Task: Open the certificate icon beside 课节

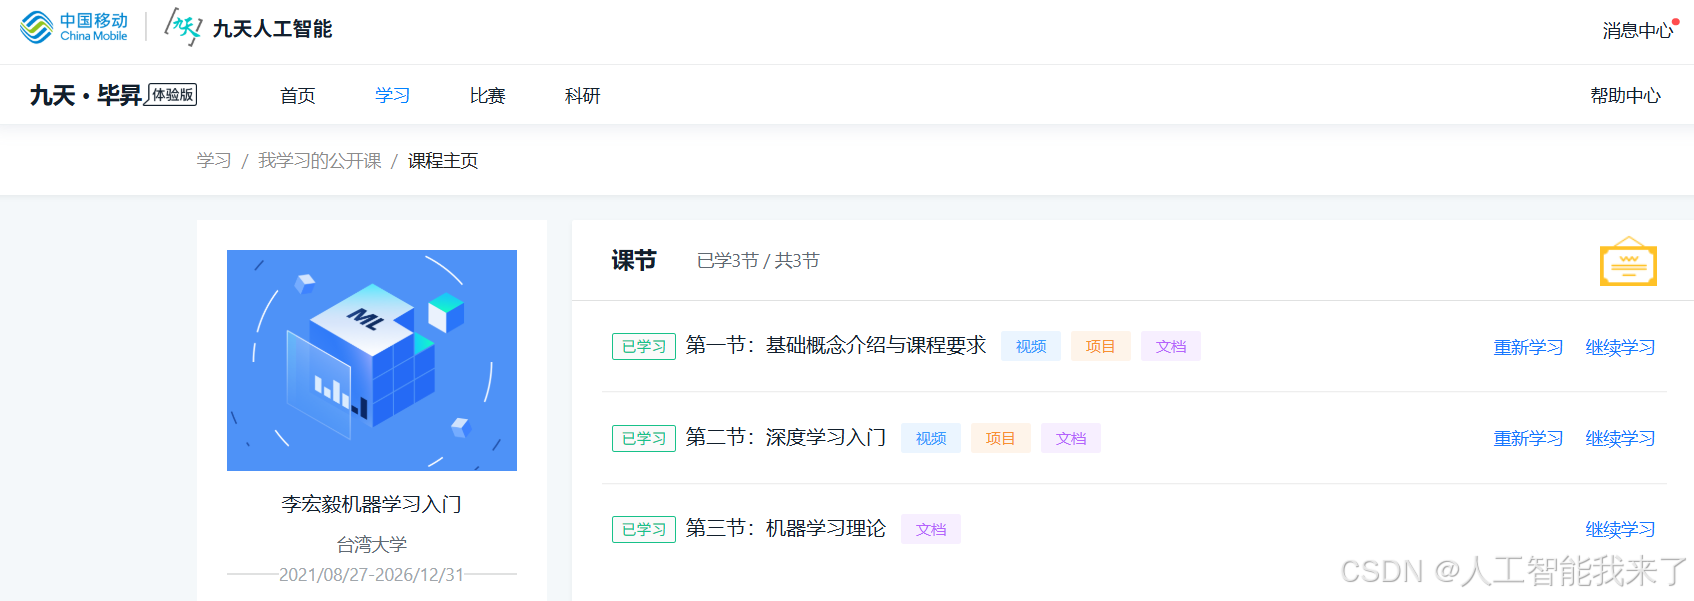Action: pyautogui.click(x=1628, y=261)
